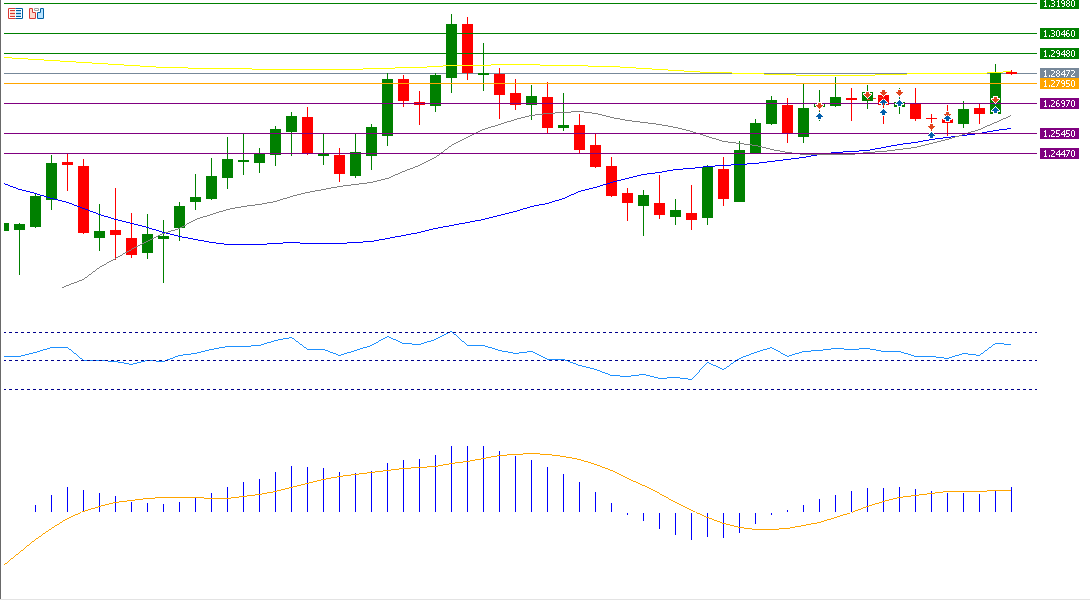Select the 1.30460 price level label
Viewport: 1090px width, 600px height.
(1058, 33)
